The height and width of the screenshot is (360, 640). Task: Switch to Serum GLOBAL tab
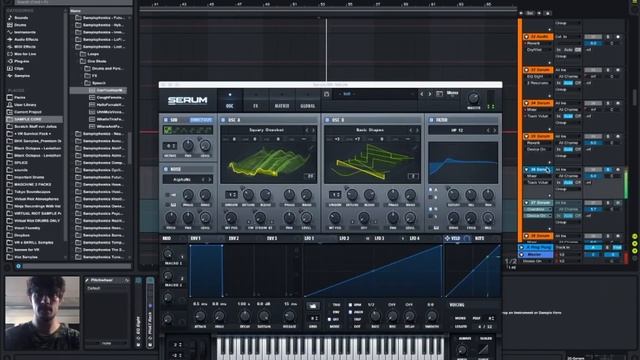click(x=308, y=100)
